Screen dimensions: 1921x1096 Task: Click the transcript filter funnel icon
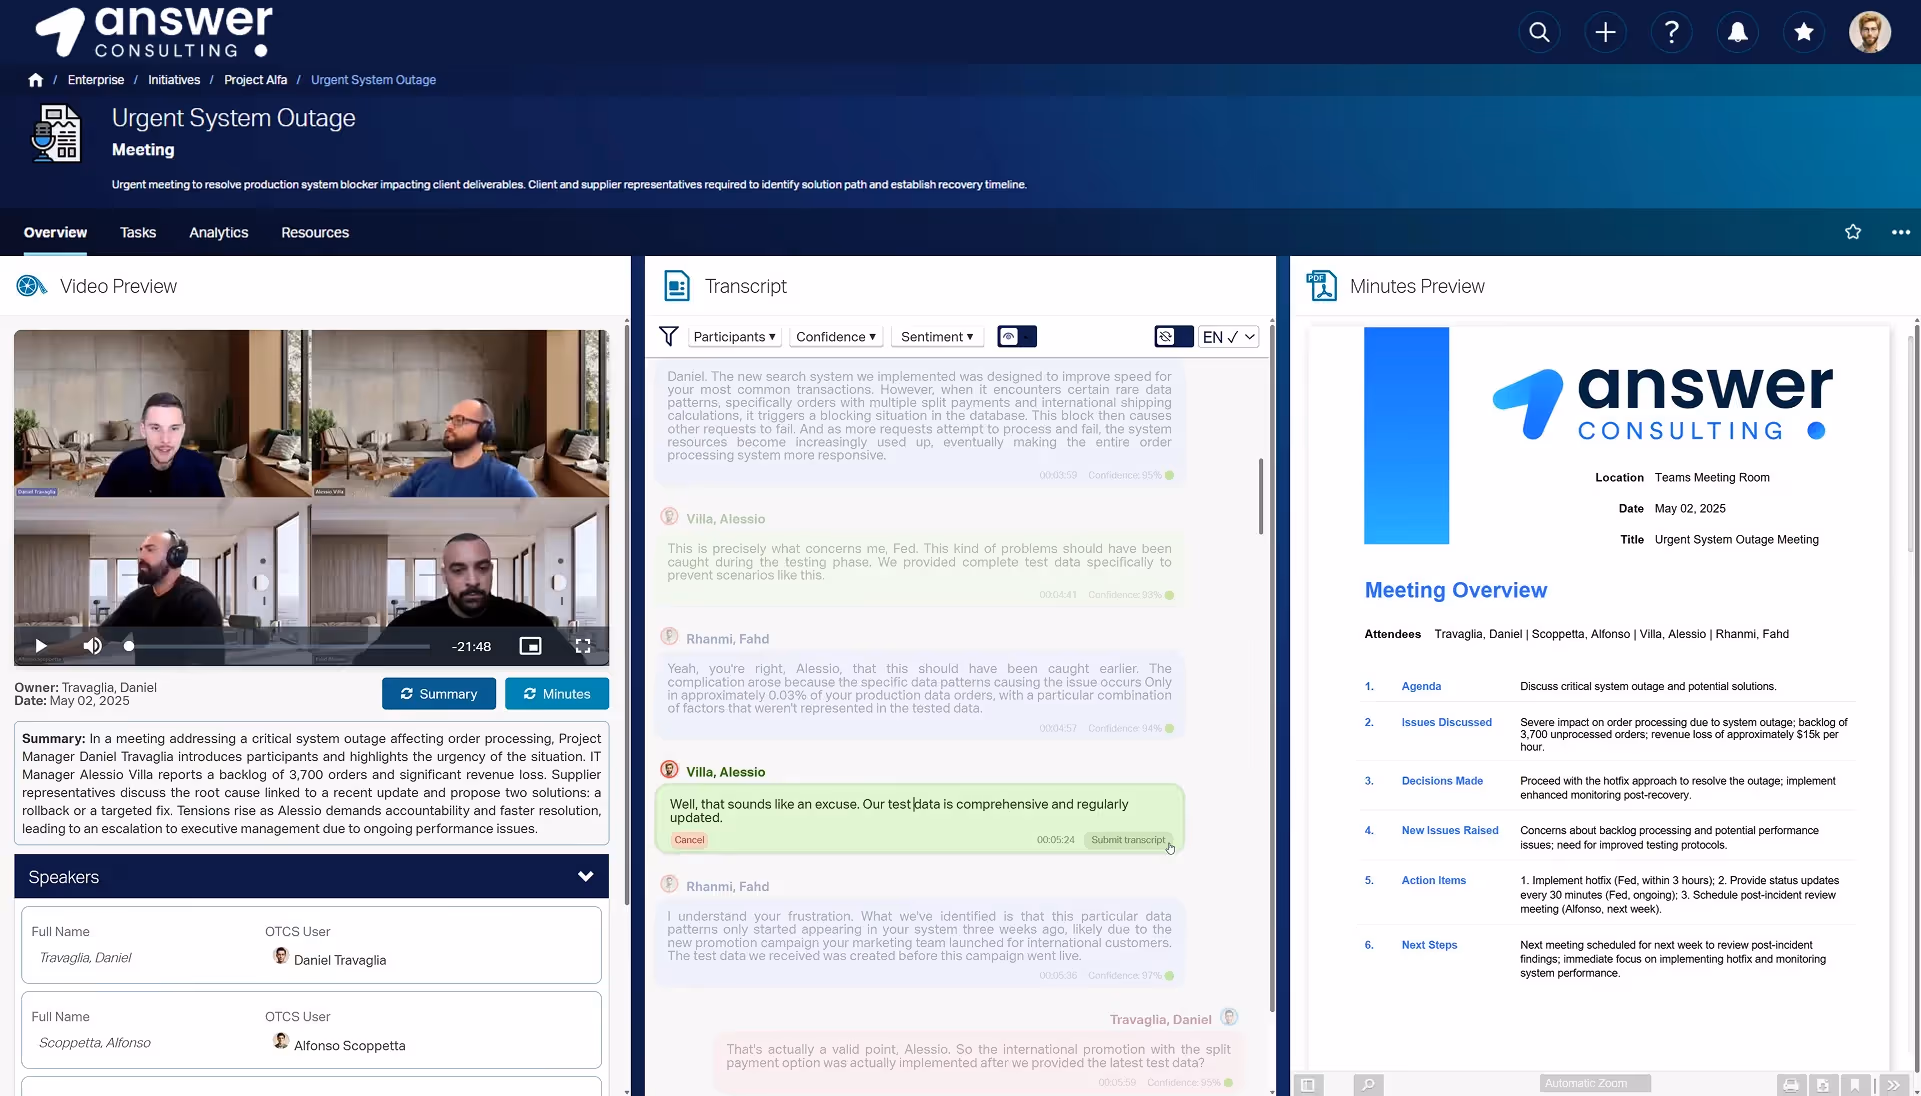(x=669, y=337)
